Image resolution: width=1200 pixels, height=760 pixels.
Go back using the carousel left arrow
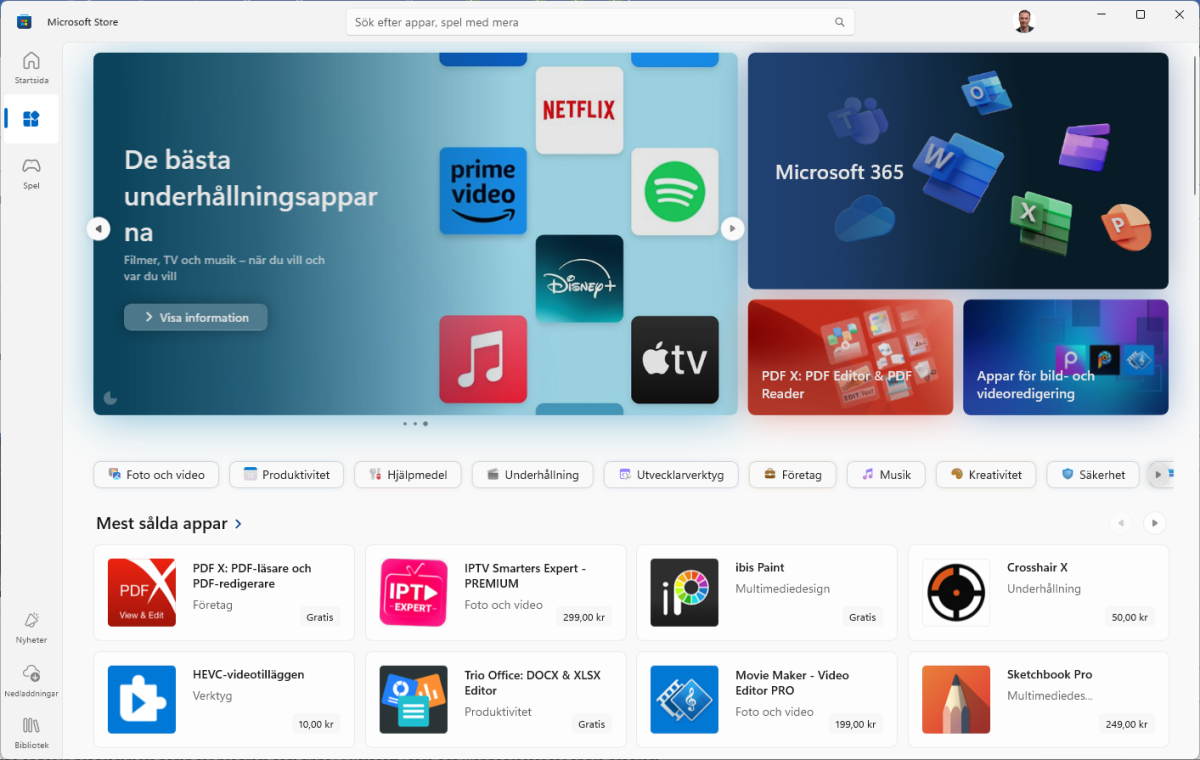pos(99,228)
